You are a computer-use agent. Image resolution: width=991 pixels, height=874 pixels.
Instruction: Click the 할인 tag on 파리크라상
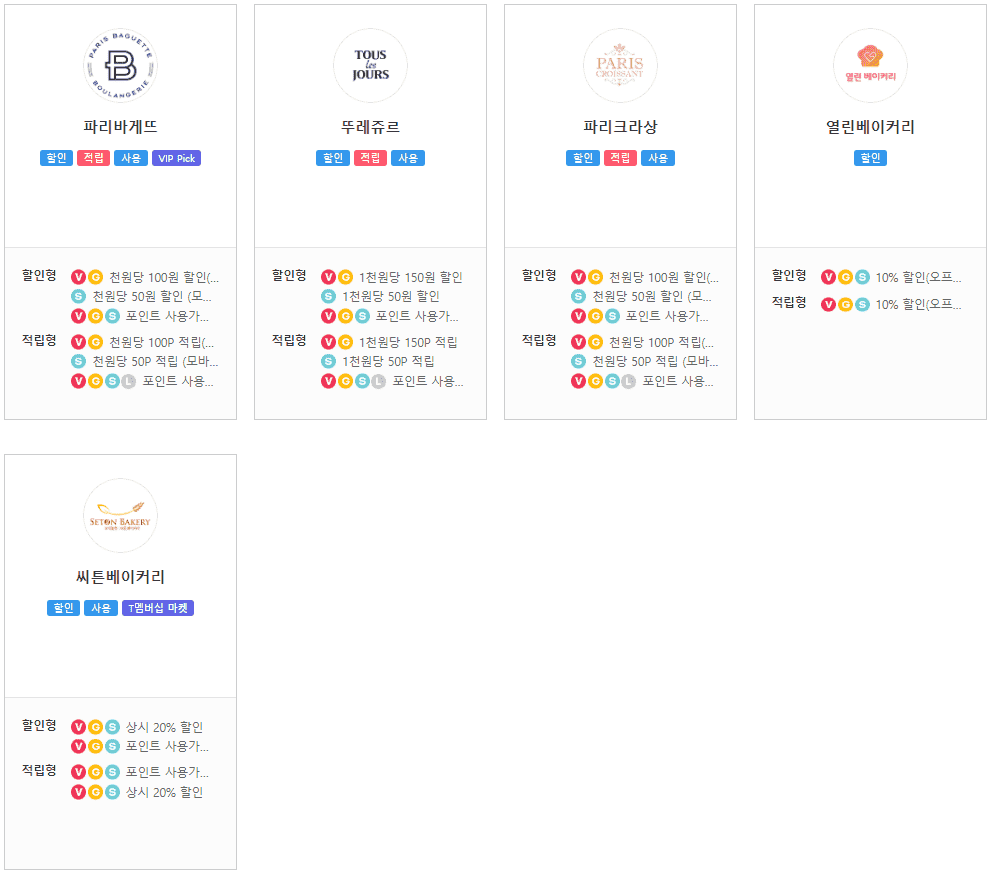(583, 158)
